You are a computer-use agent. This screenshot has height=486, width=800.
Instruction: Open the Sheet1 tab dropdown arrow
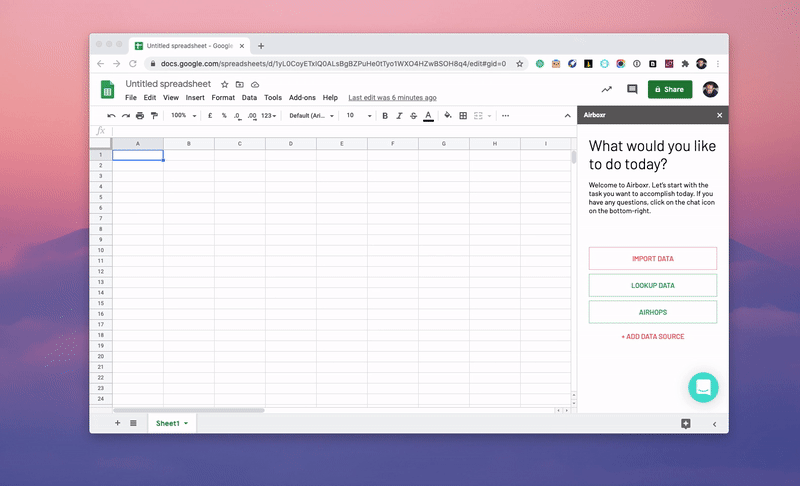(186, 423)
